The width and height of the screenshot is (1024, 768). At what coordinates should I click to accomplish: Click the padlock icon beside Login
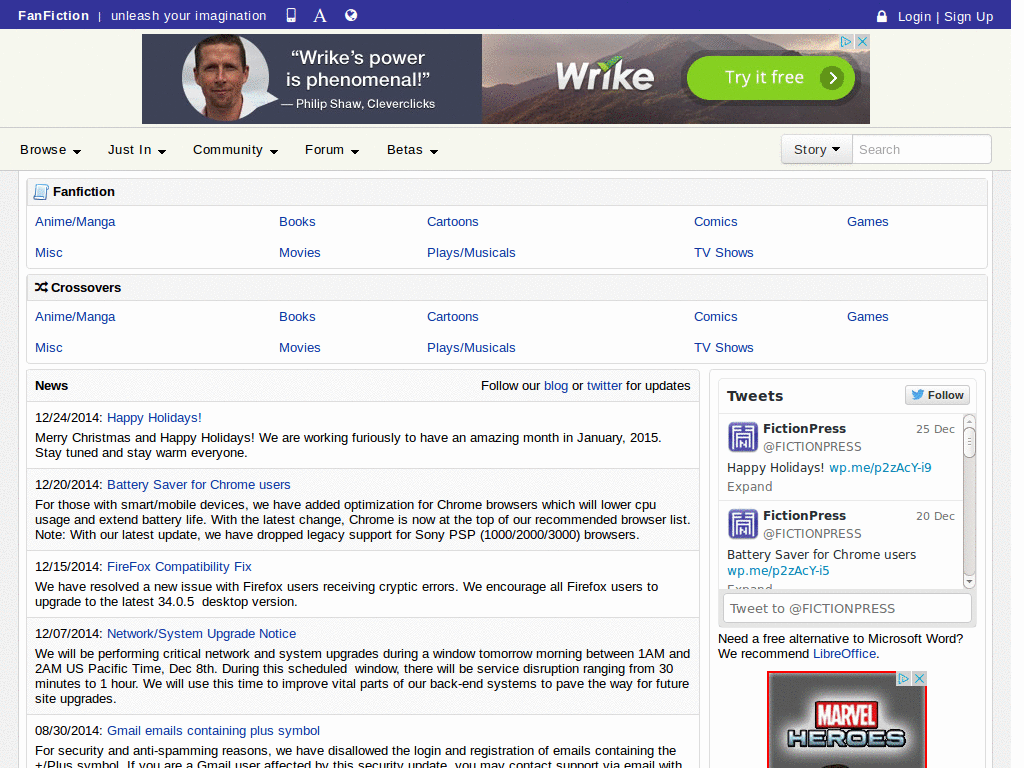pyautogui.click(x=882, y=16)
